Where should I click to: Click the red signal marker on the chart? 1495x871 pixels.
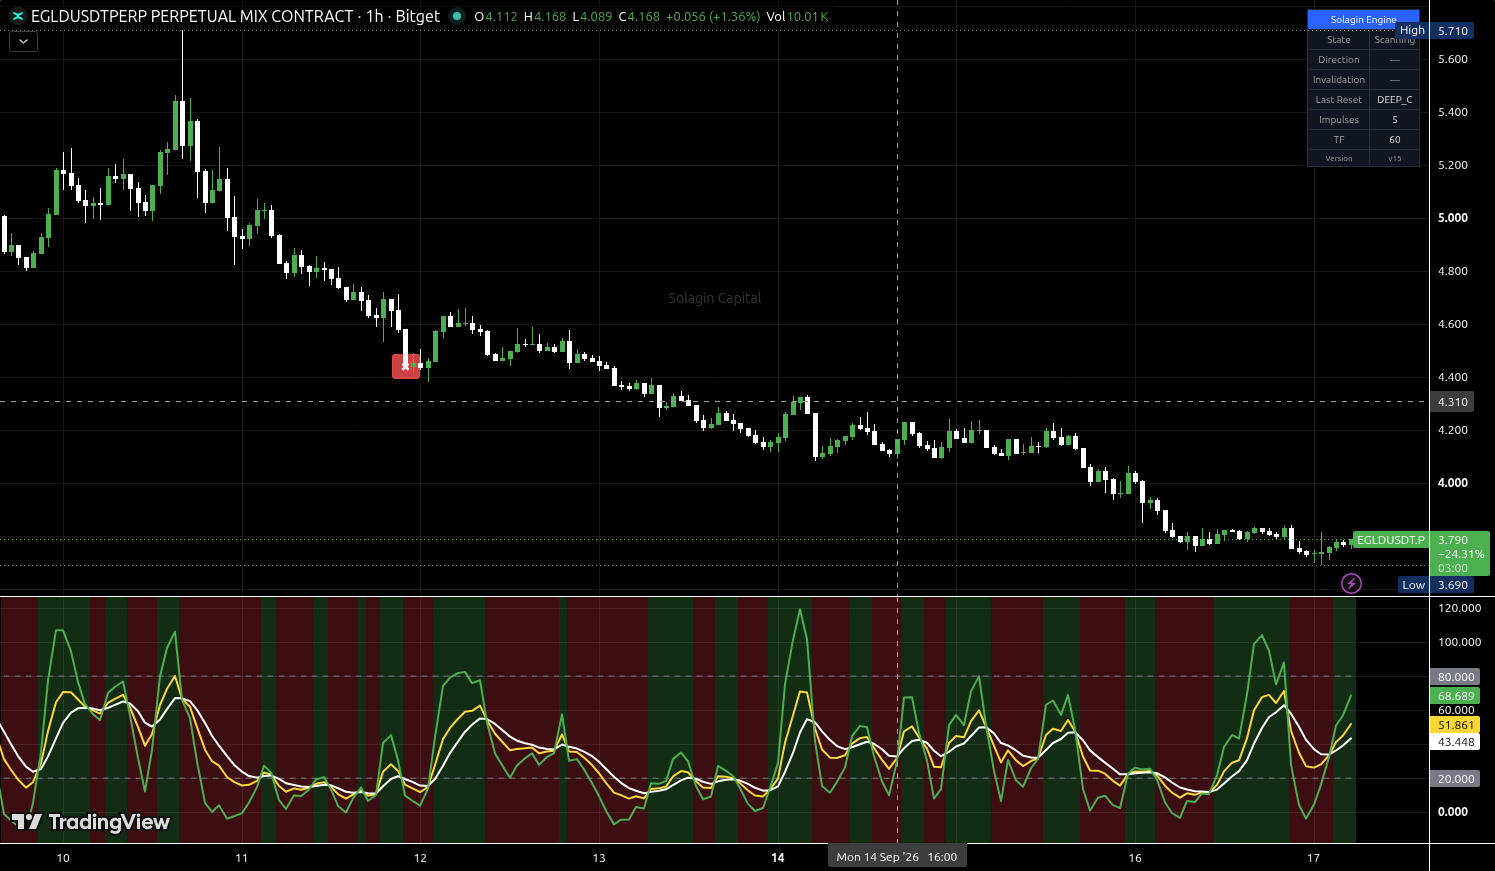click(405, 366)
